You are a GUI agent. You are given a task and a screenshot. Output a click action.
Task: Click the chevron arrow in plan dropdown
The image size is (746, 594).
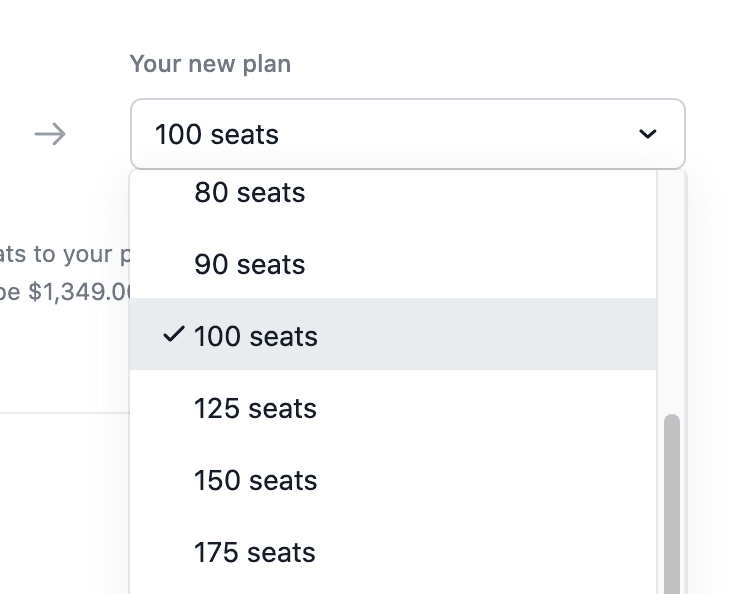pyautogui.click(x=648, y=134)
